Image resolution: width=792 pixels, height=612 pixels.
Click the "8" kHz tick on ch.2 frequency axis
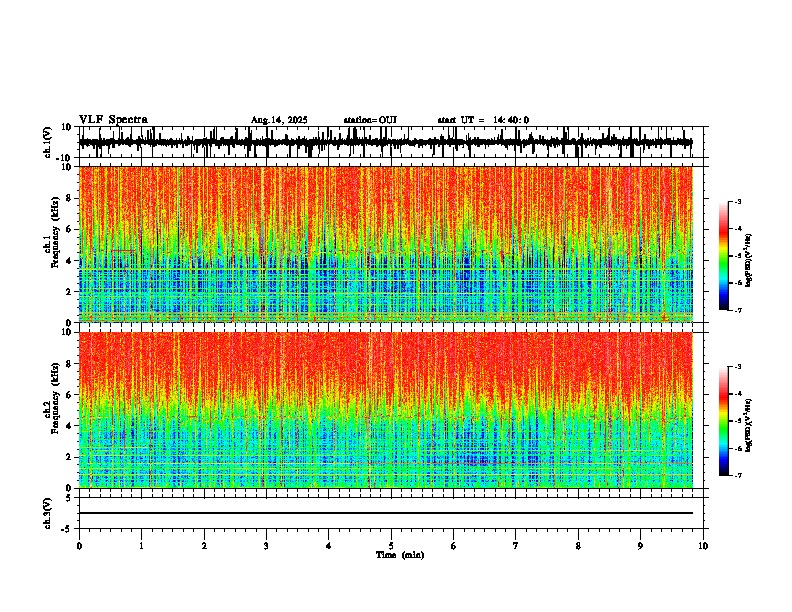click(x=69, y=364)
